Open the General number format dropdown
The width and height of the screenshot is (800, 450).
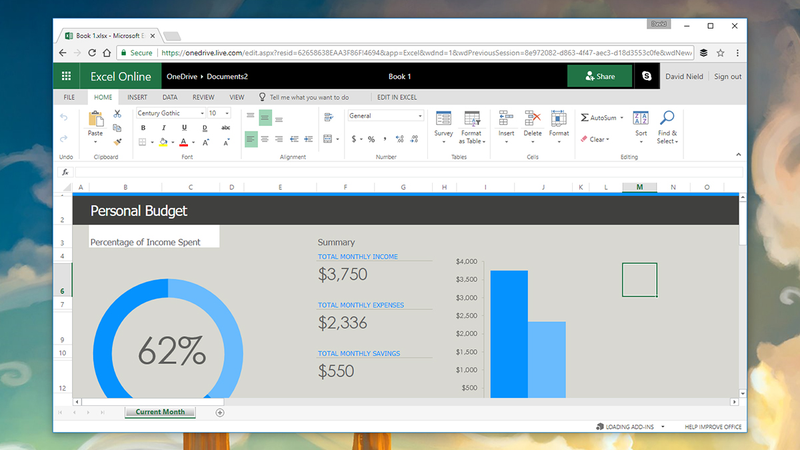pos(420,116)
